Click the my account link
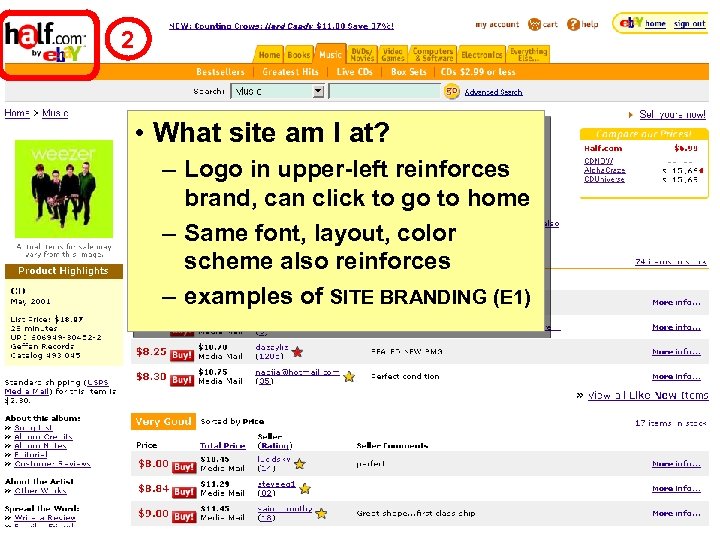 pos(497,24)
